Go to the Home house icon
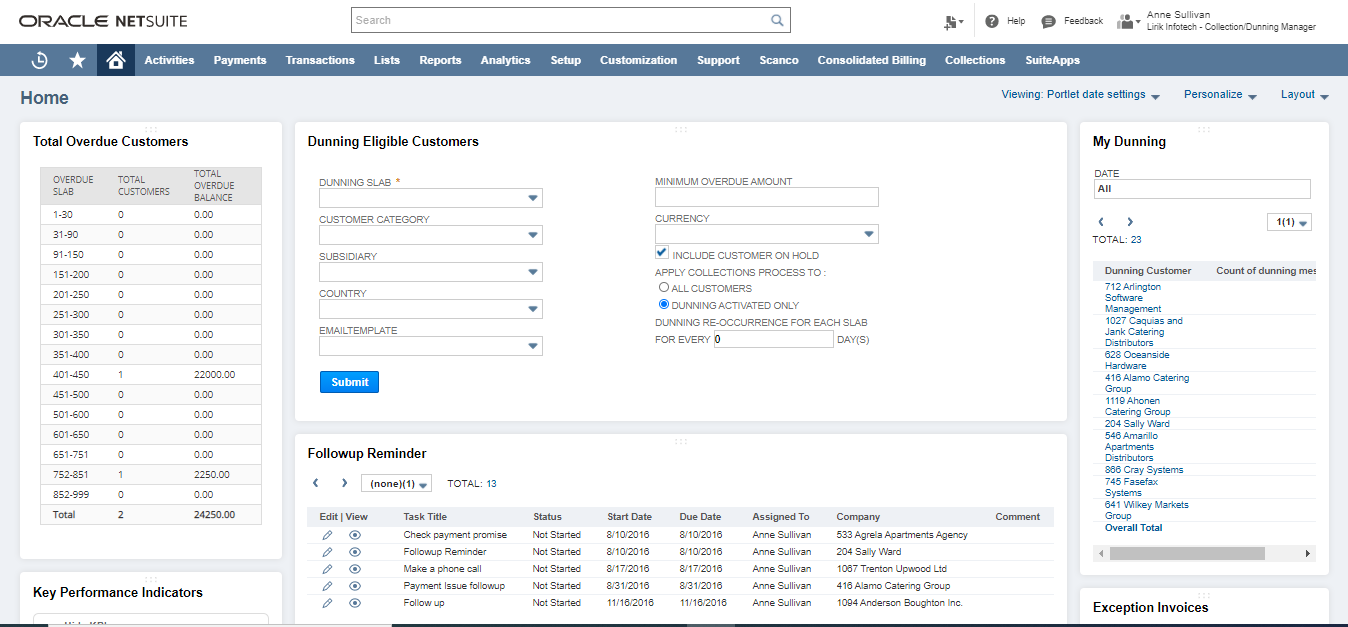 click(x=115, y=60)
